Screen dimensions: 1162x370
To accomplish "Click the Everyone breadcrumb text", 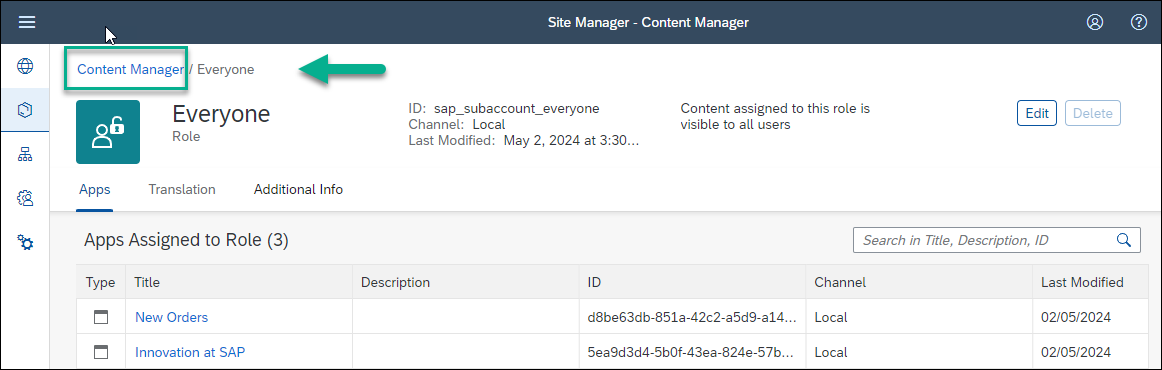I will tap(225, 70).
